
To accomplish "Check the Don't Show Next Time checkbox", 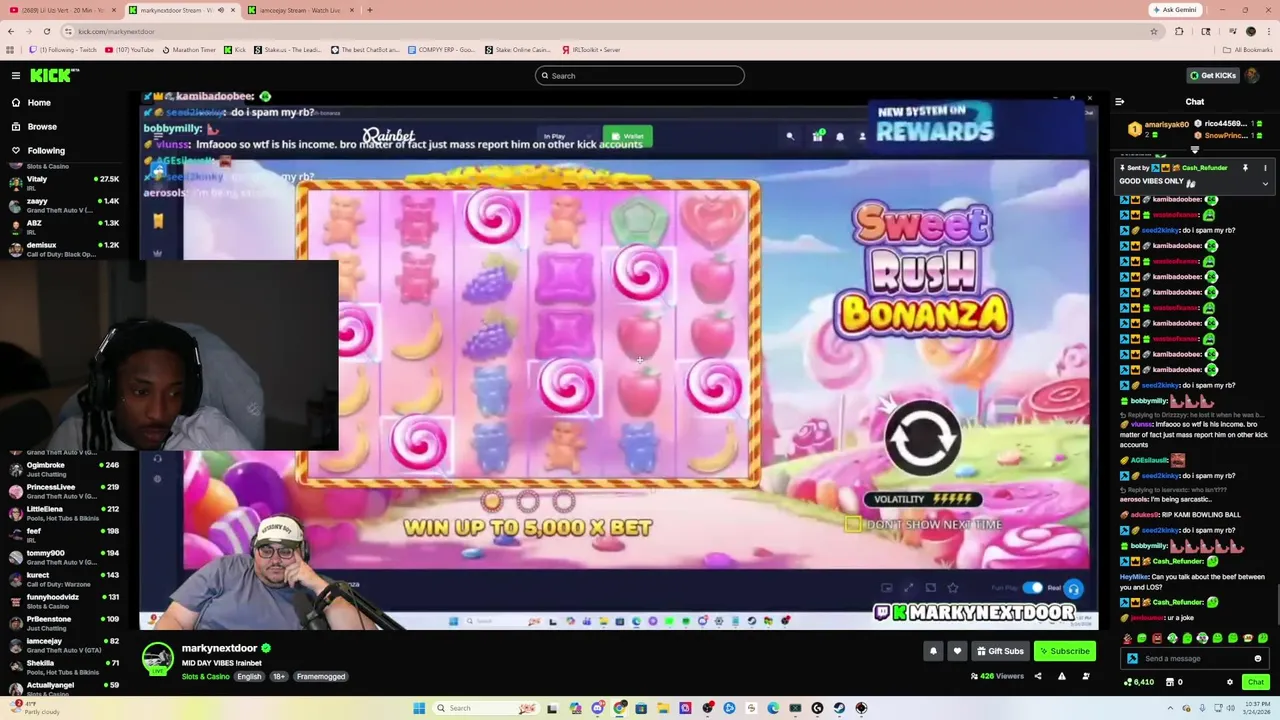I will pos(852,524).
